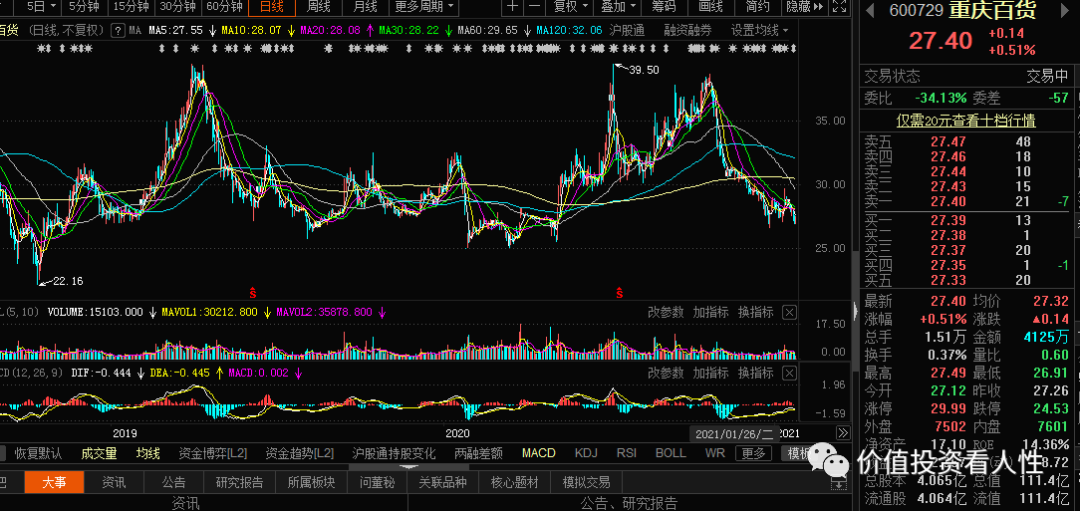The width and height of the screenshot is (1080, 511).
Task: Click the 画线 drawing tool button
Action: [x=711, y=7]
